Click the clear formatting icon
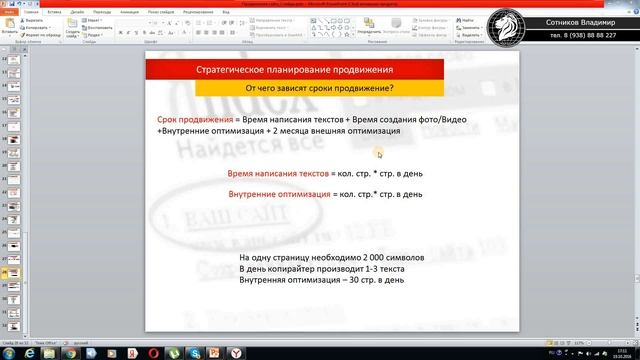Screen dimensions: 640x360 (187, 23)
